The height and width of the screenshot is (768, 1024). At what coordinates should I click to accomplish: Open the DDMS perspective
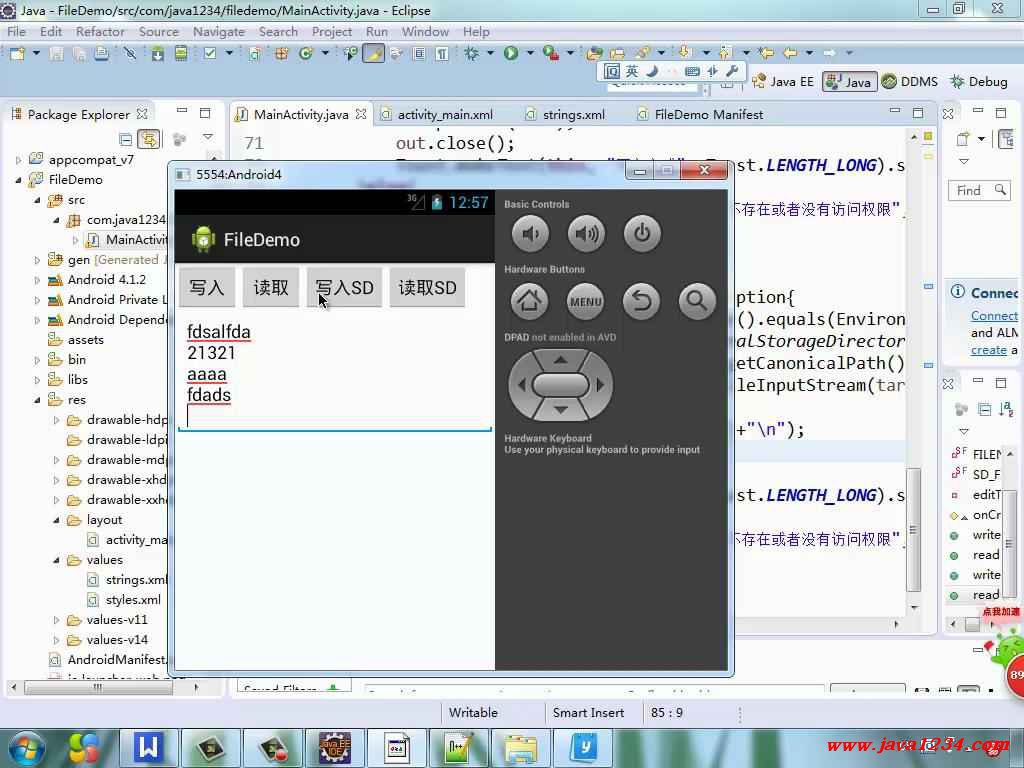pyautogui.click(x=909, y=82)
